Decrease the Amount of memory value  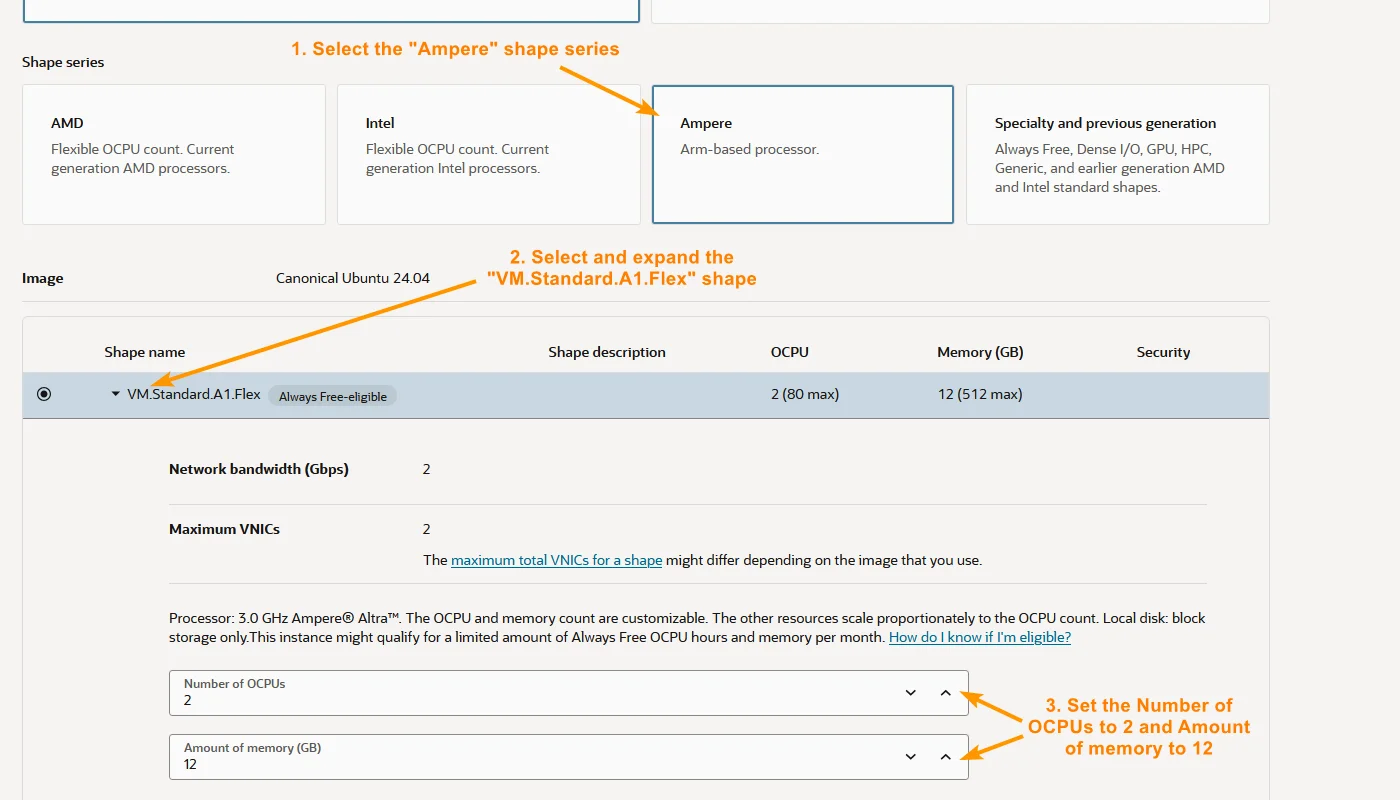coord(911,756)
